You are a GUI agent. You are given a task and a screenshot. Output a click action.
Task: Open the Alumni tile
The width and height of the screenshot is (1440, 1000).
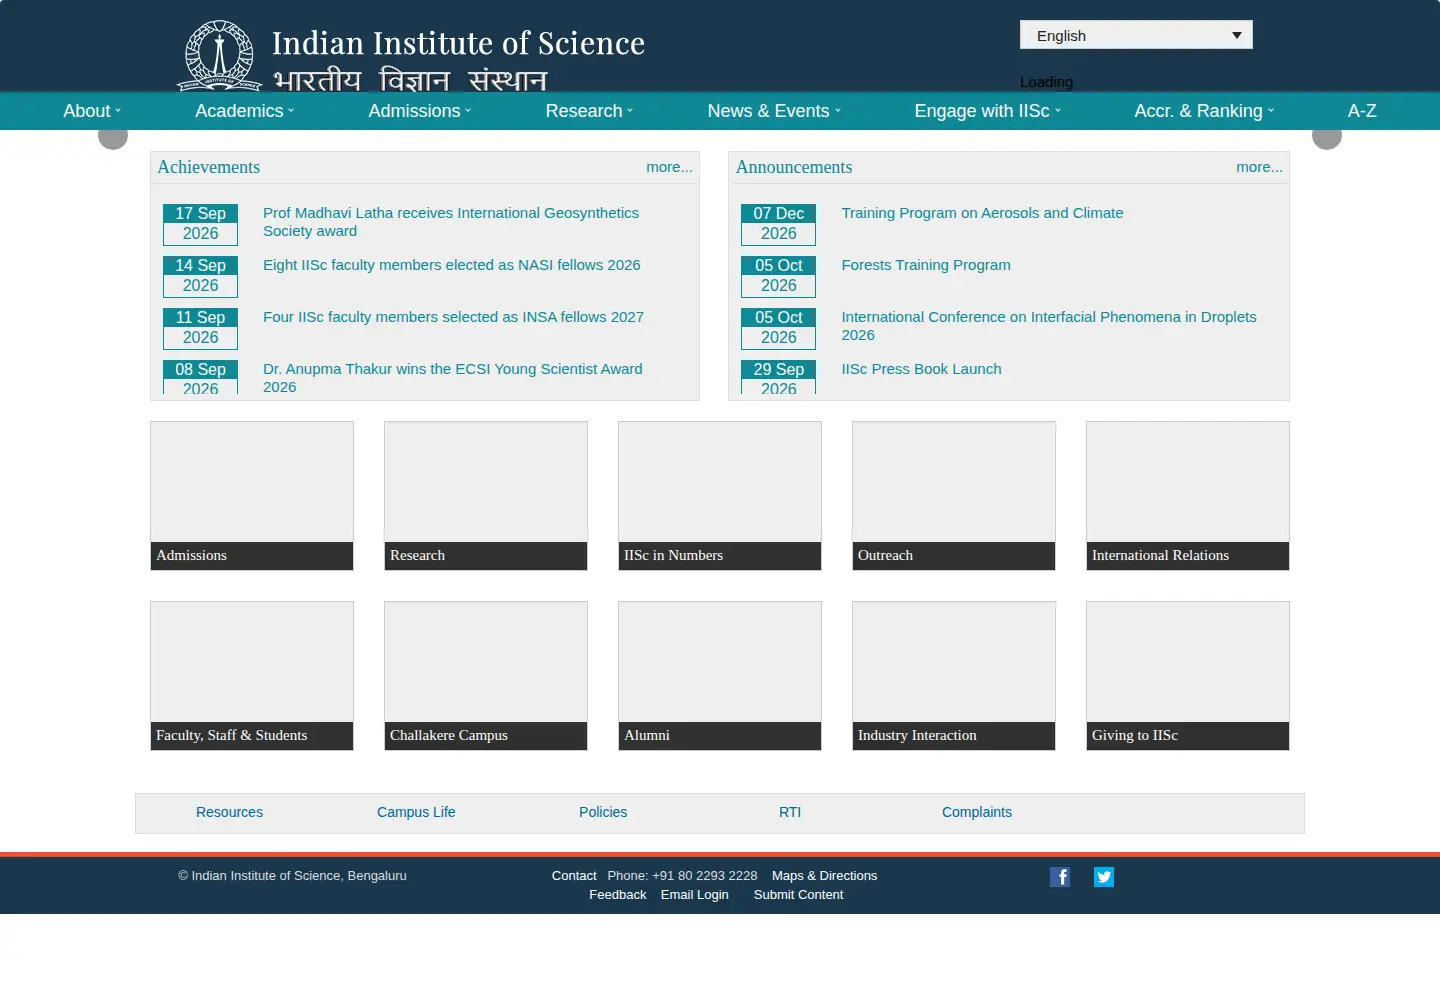[x=720, y=676]
